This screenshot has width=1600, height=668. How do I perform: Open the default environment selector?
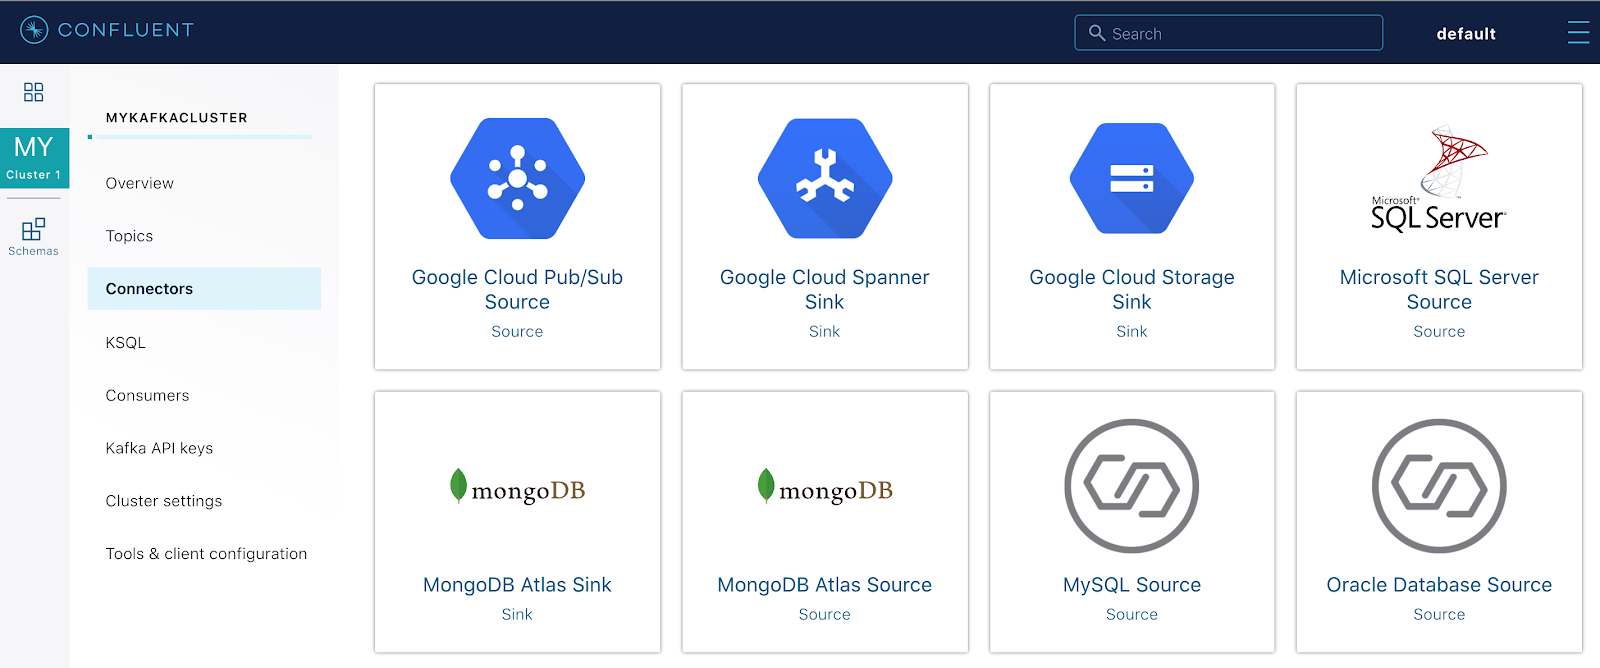tap(1466, 34)
